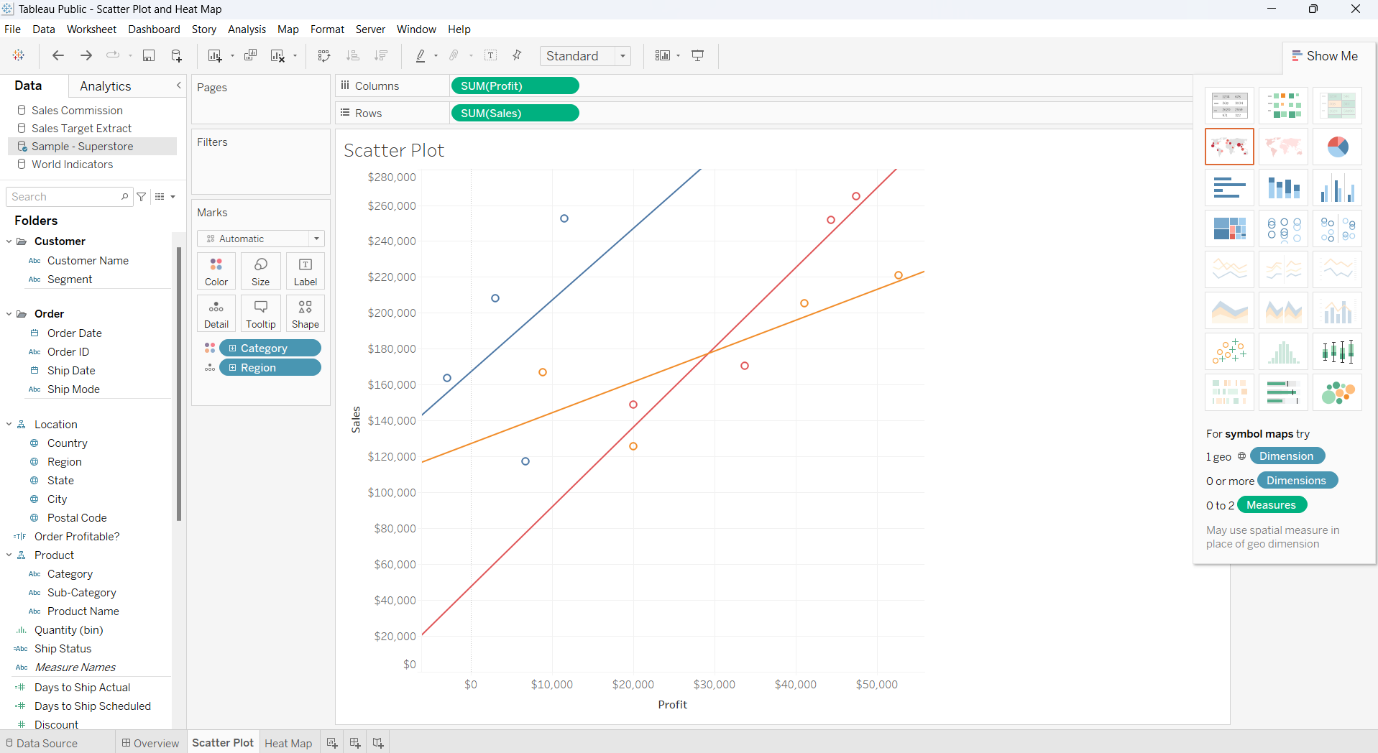The width and height of the screenshot is (1378, 753).
Task: Toggle the Show Me panel open
Action: pyautogui.click(x=1326, y=56)
